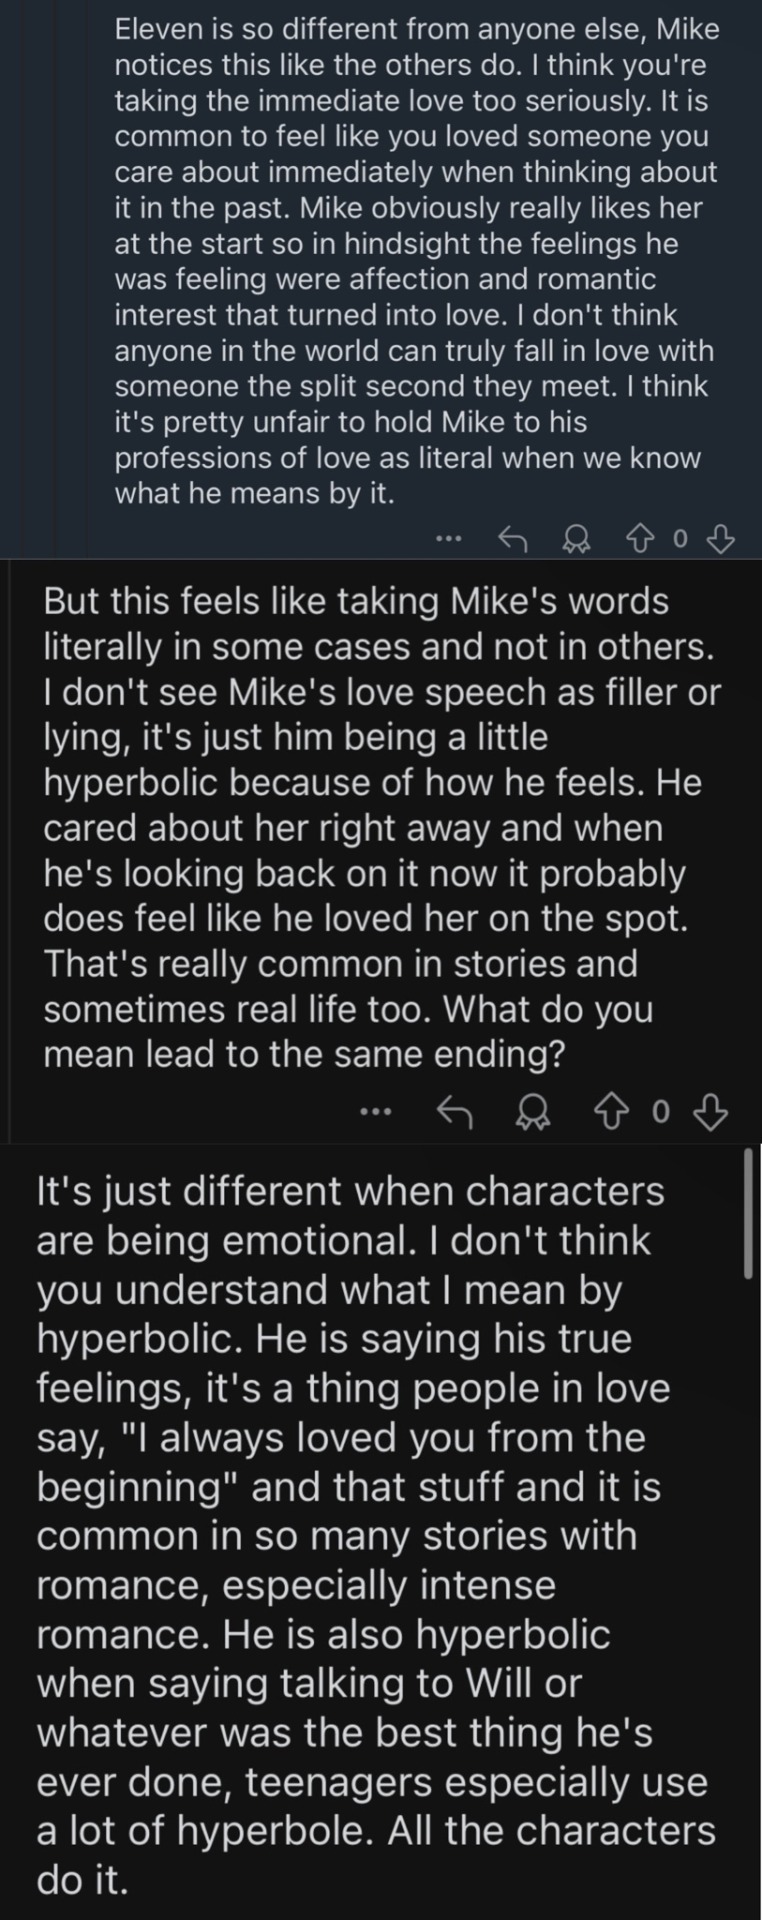Click the line 'But this feels like taking Mike's words'
Image resolution: width=762 pixels, height=1920 pixels.
pyautogui.click(x=356, y=601)
